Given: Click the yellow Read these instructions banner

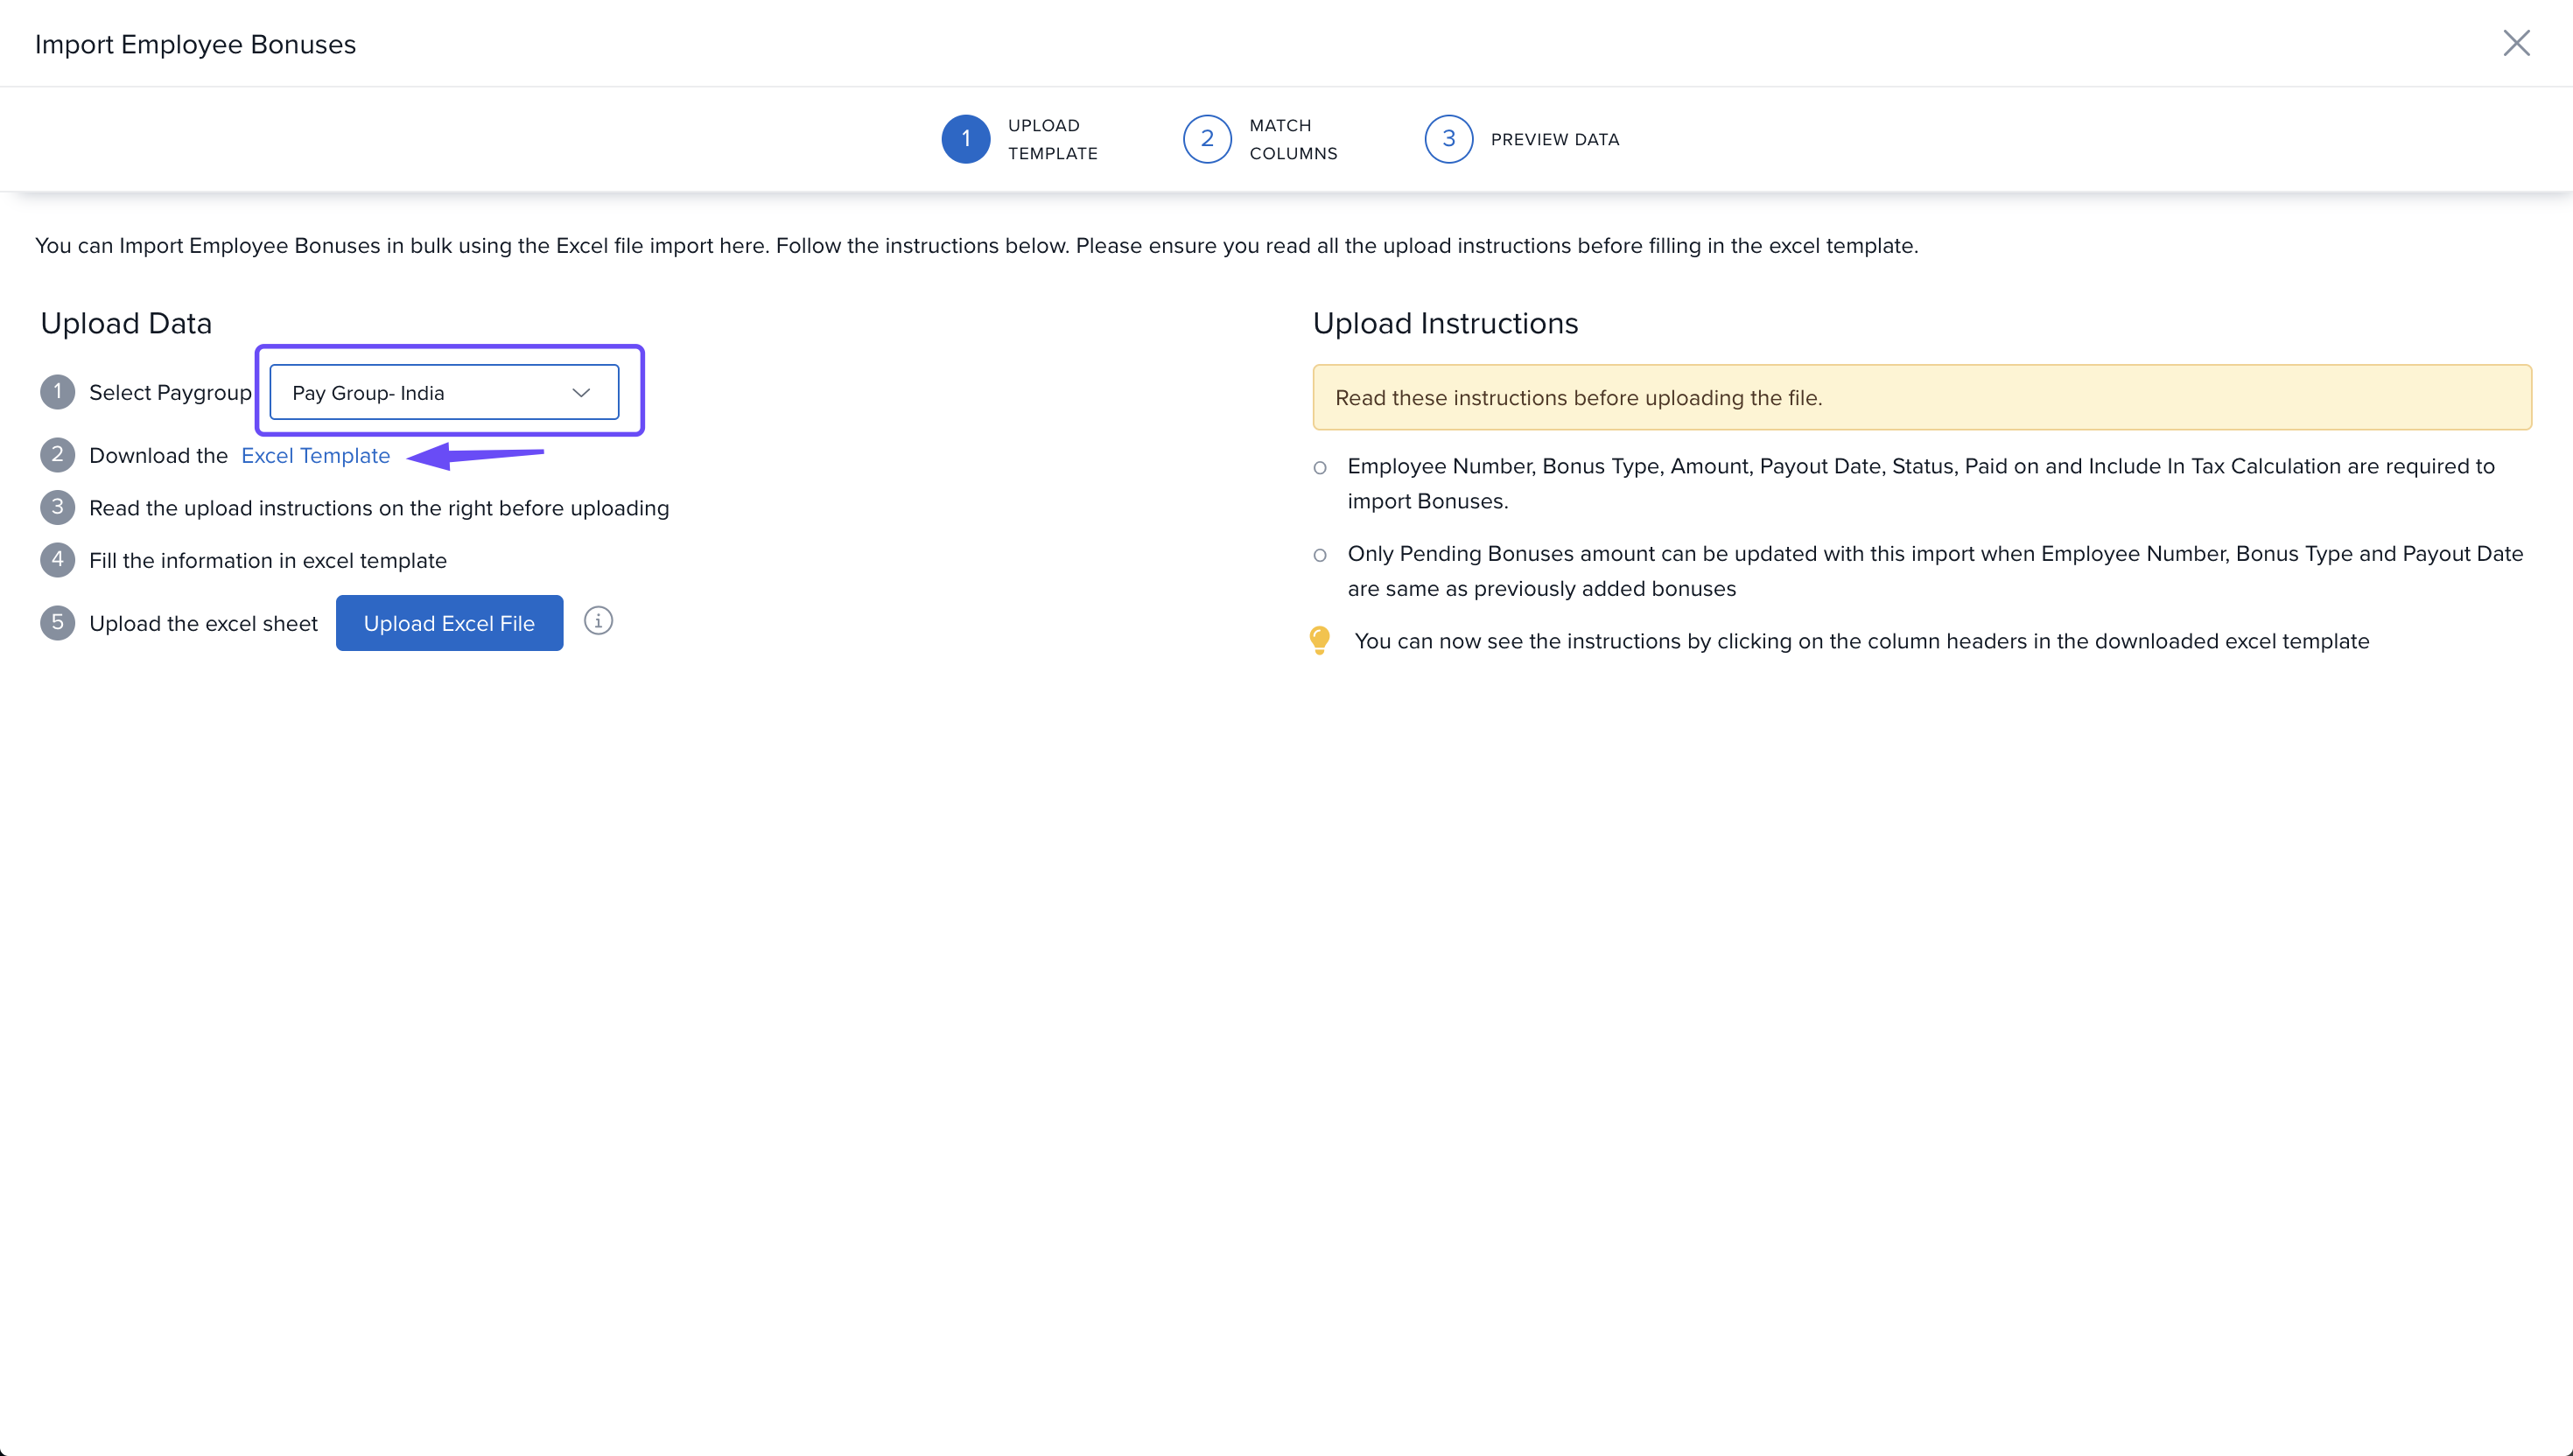Looking at the screenshot, I should pyautogui.click(x=1921, y=398).
